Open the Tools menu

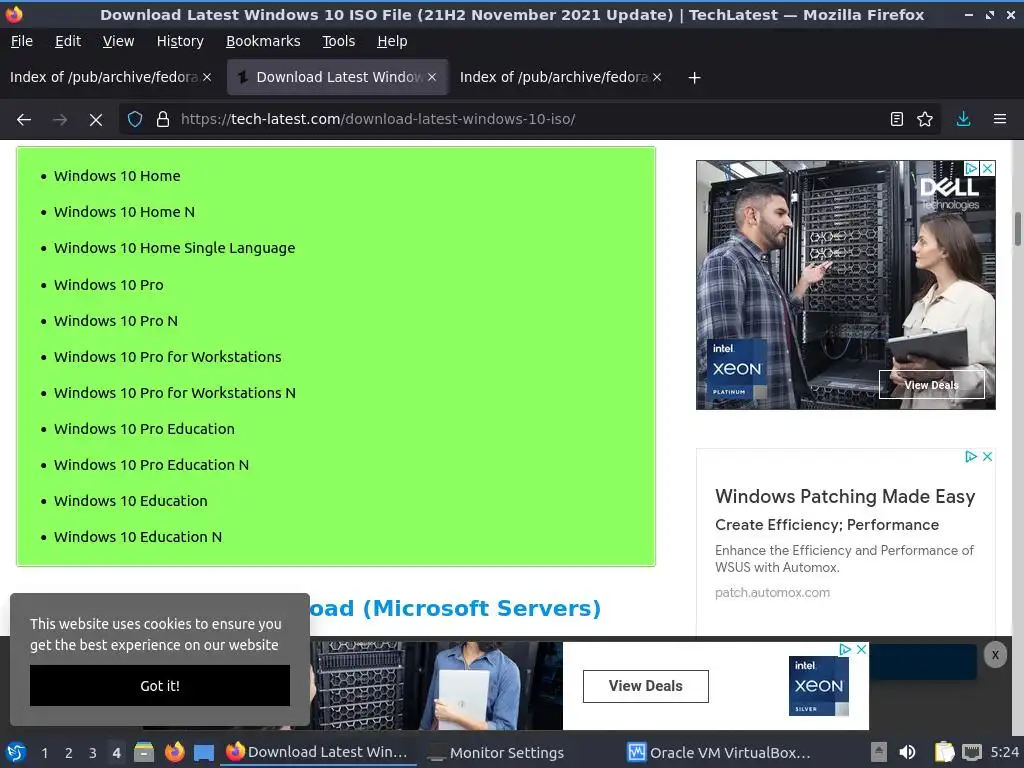(338, 41)
